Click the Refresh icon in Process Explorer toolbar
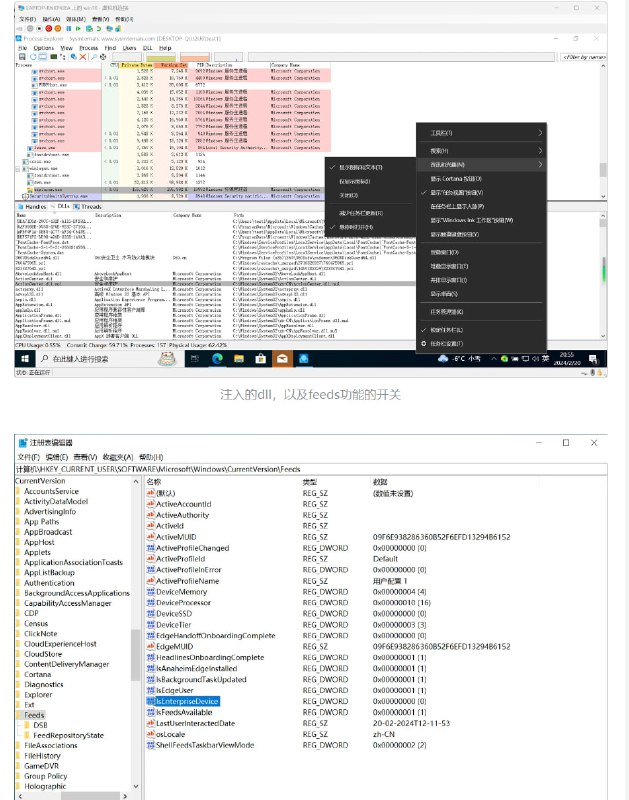 coord(33,57)
